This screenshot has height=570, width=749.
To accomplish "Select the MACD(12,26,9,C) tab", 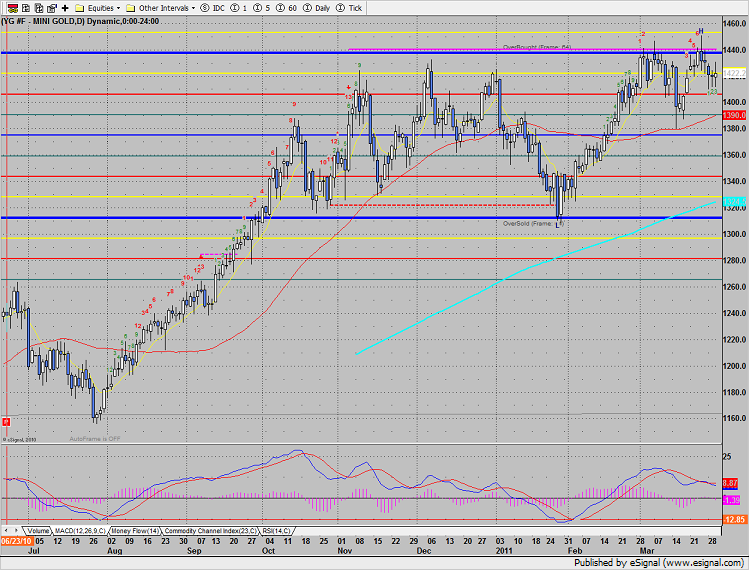I will click(x=80, y=531).
